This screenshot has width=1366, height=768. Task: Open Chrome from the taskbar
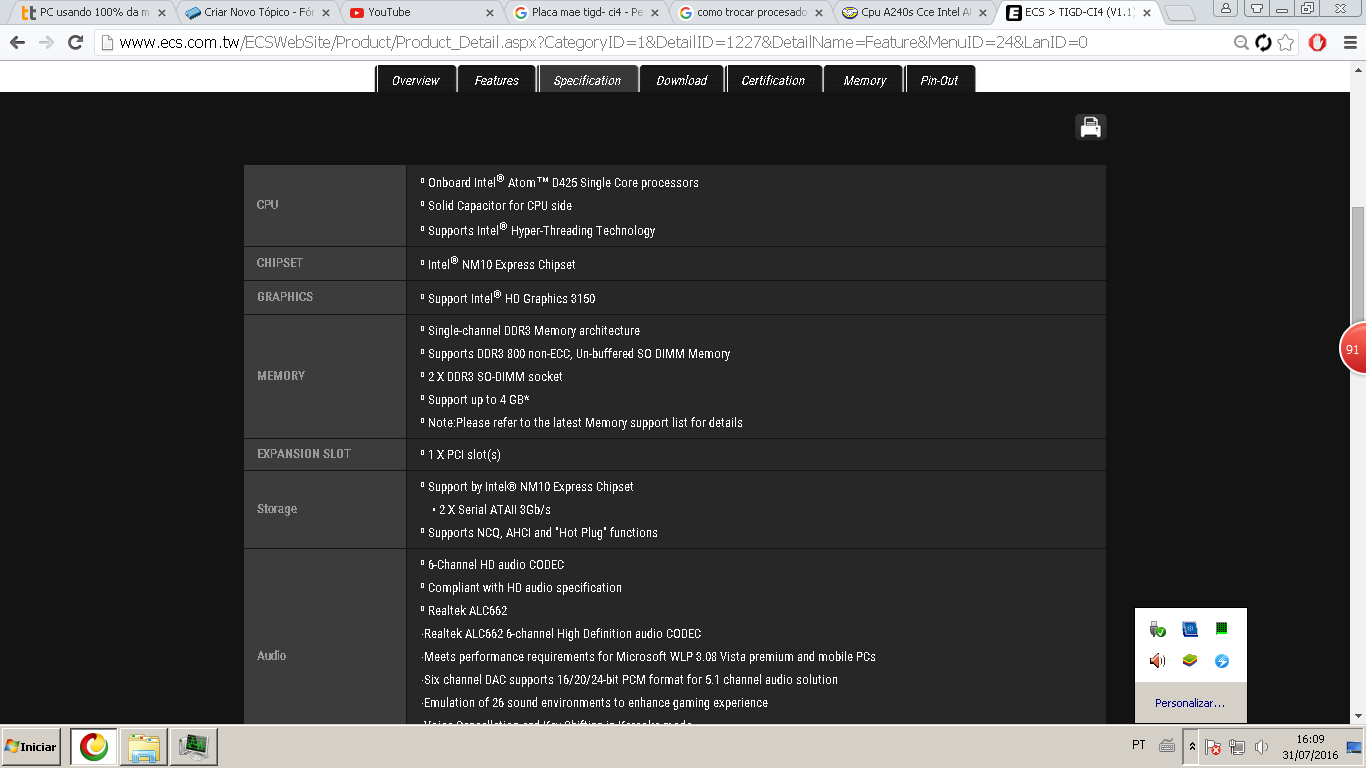(x=94, y=747)
